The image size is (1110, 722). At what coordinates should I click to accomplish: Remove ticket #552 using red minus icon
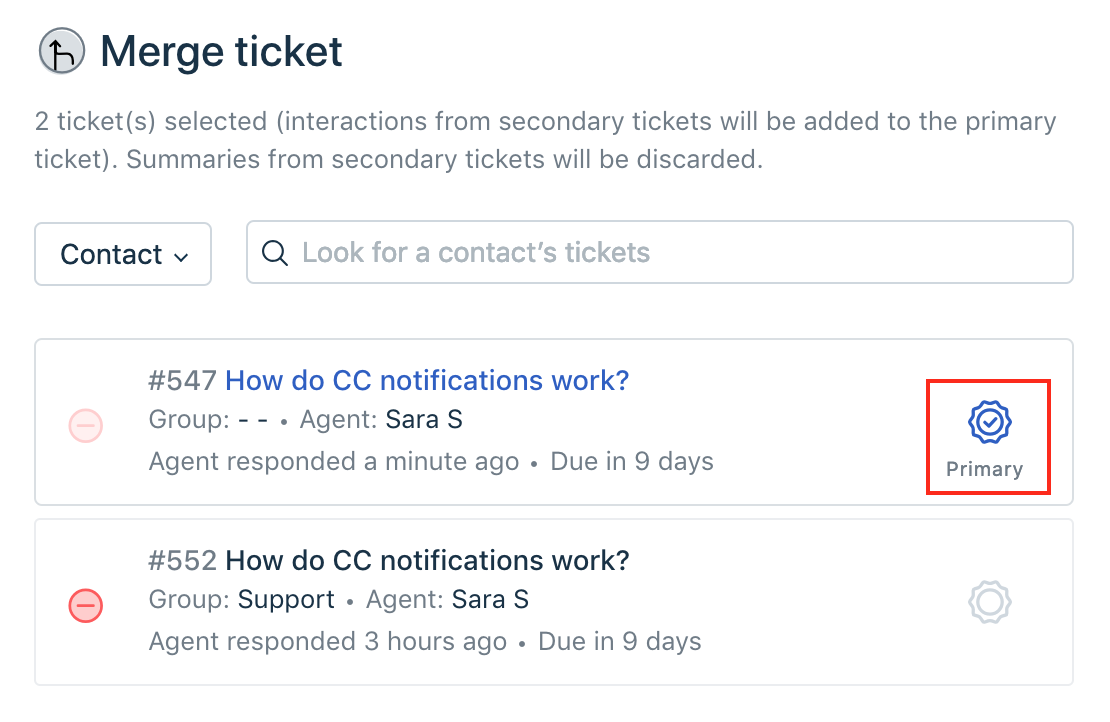click(x=86, y=604)
